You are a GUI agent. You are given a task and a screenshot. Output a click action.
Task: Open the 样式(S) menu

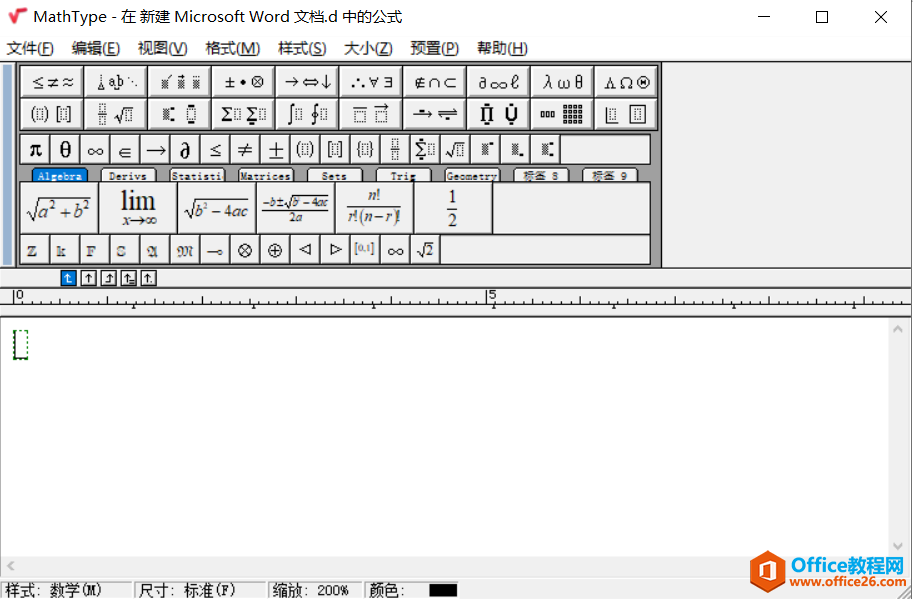coord(302,48)
